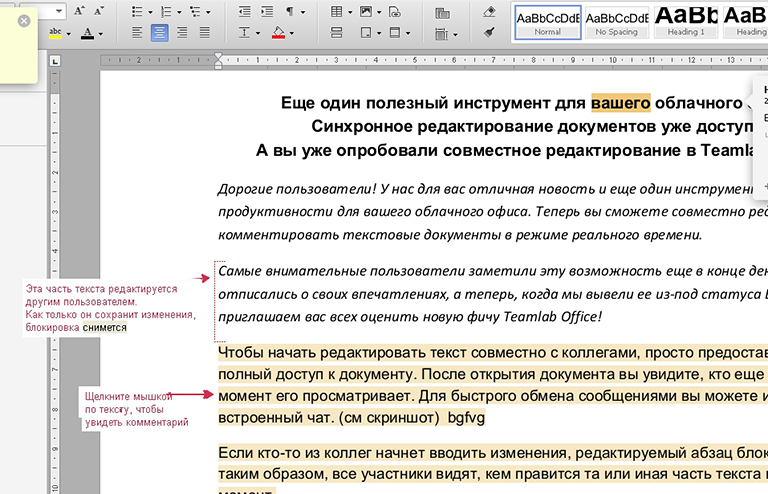Screen dimensions: 768x494
Task: Expand multilevel list style options
Action: [x=208, y=12]
